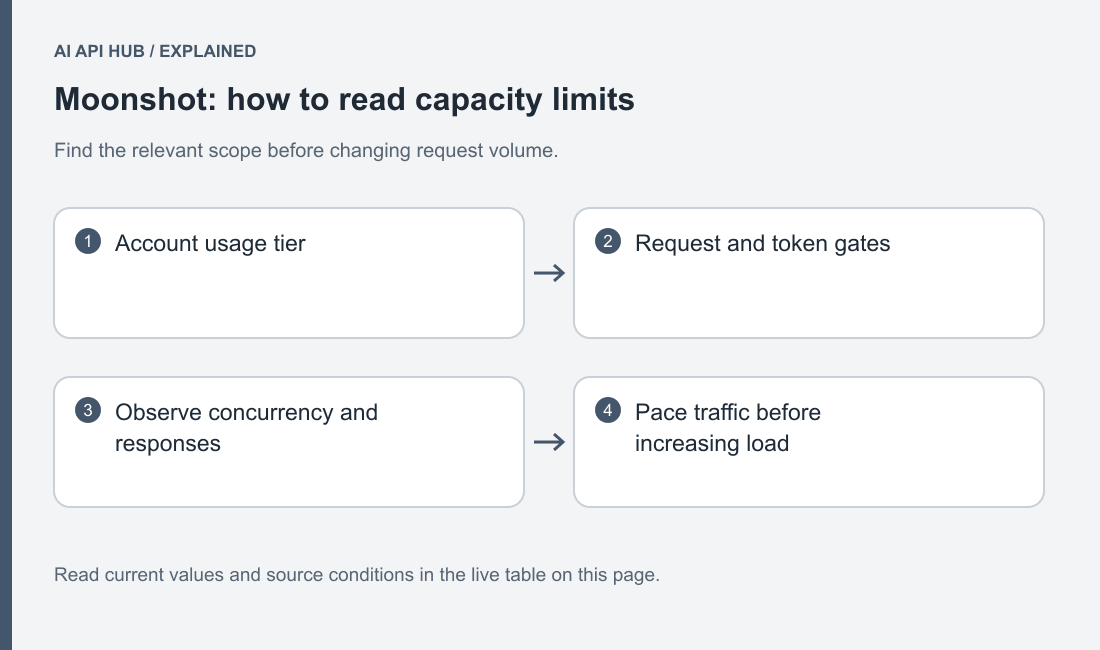
Task: Select the Account usage tier card
Action: pos(289,273)
